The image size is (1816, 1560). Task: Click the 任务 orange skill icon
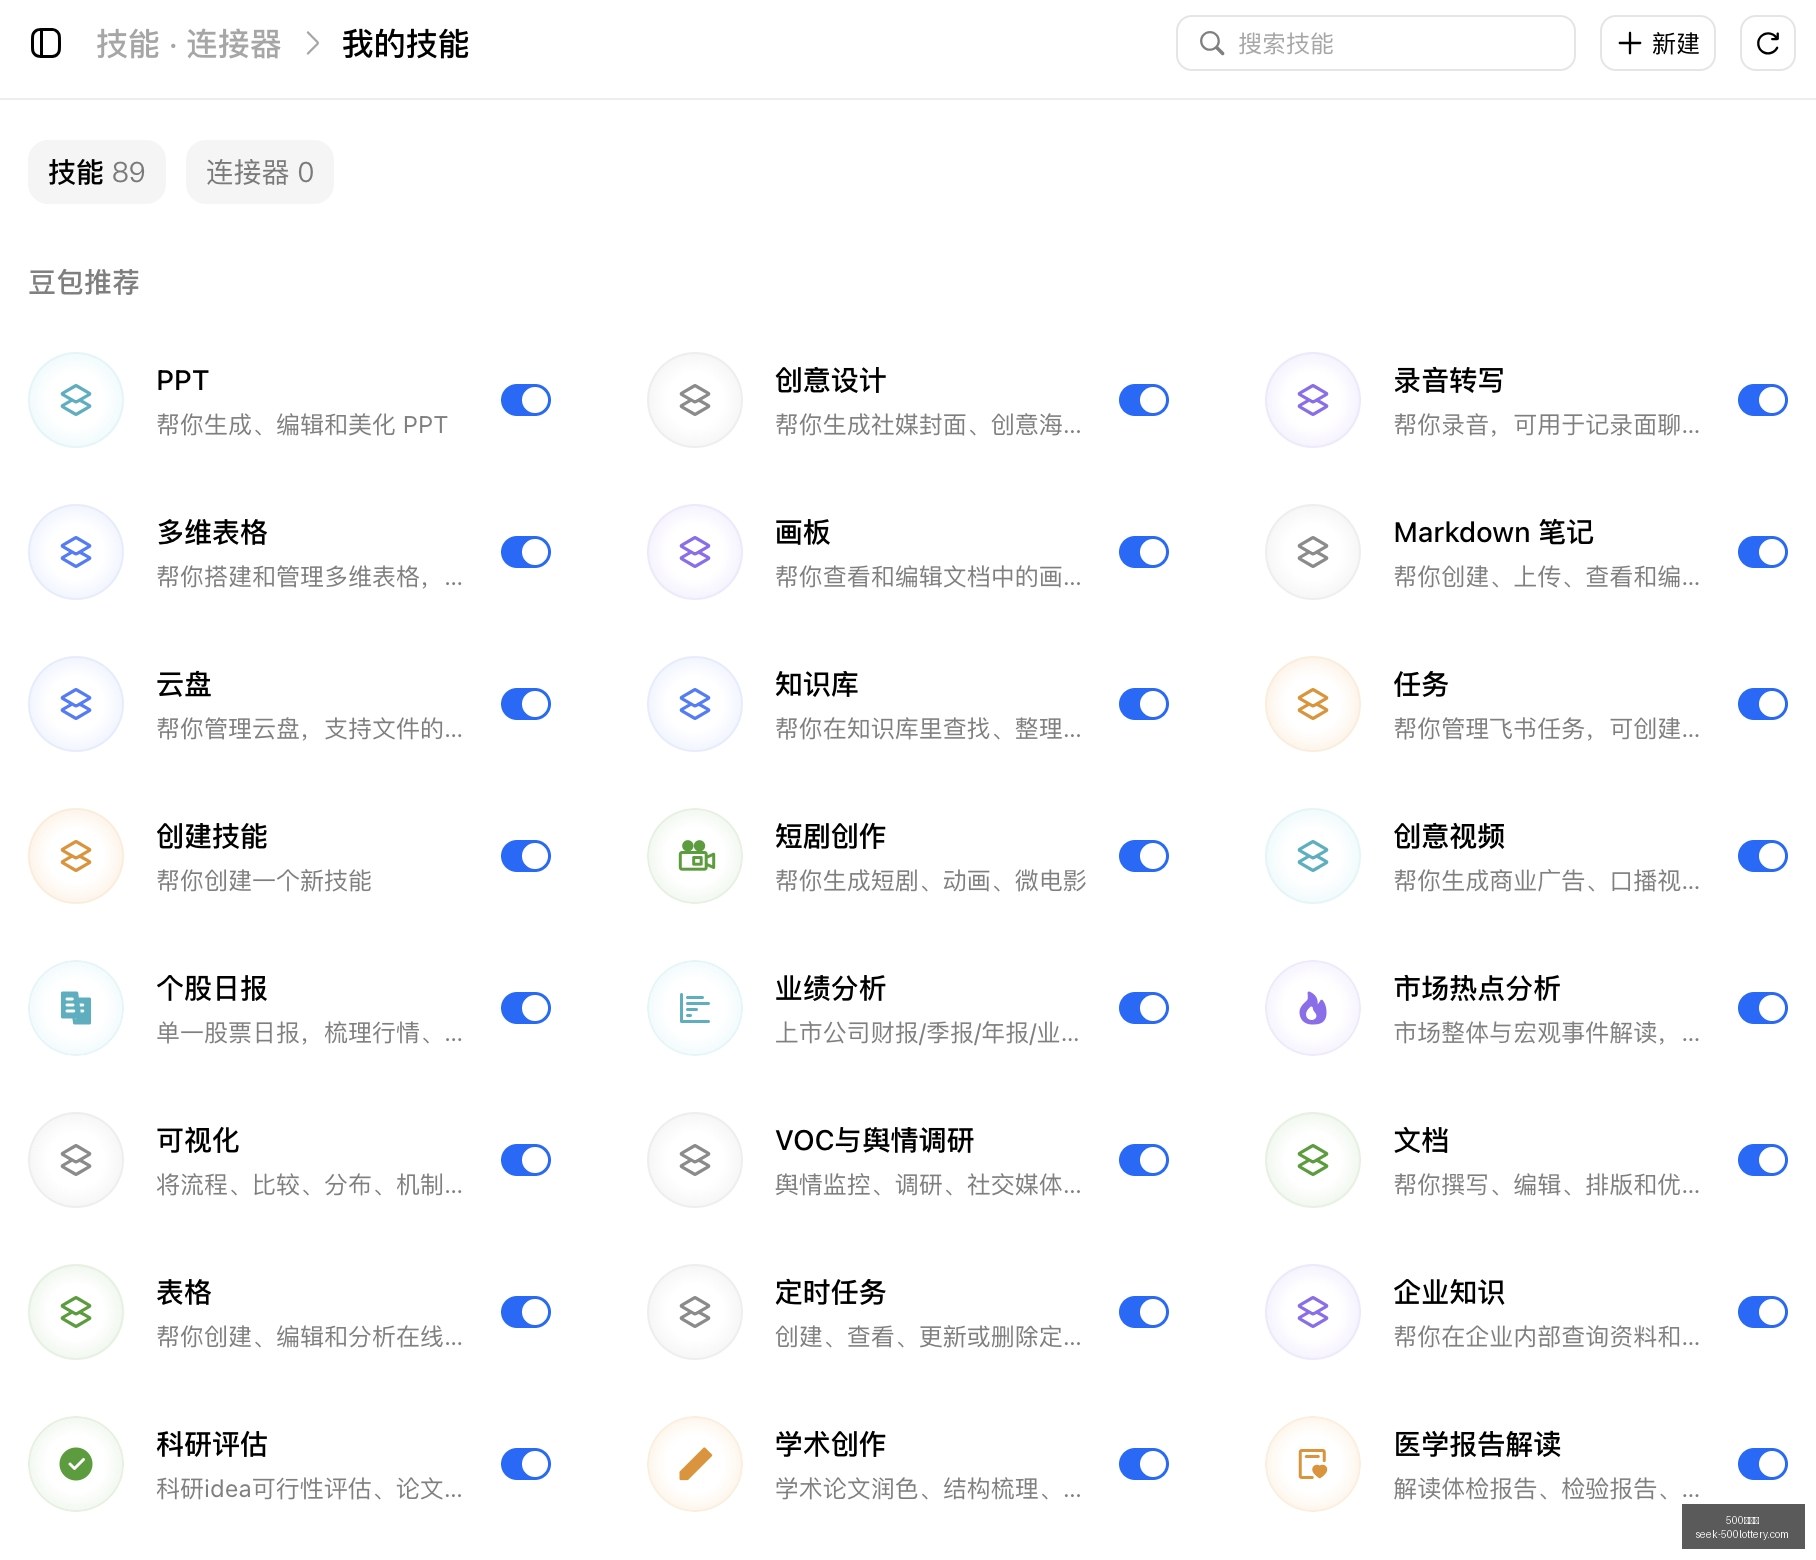pyautogui.click(x=1313, y=704)
